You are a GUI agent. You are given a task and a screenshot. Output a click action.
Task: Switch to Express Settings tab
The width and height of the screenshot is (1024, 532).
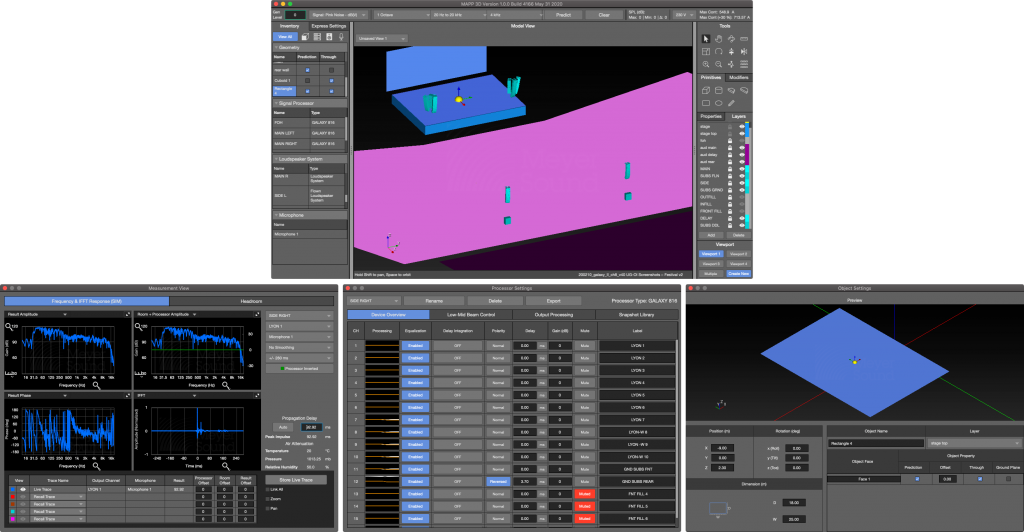tap(328, 26)
